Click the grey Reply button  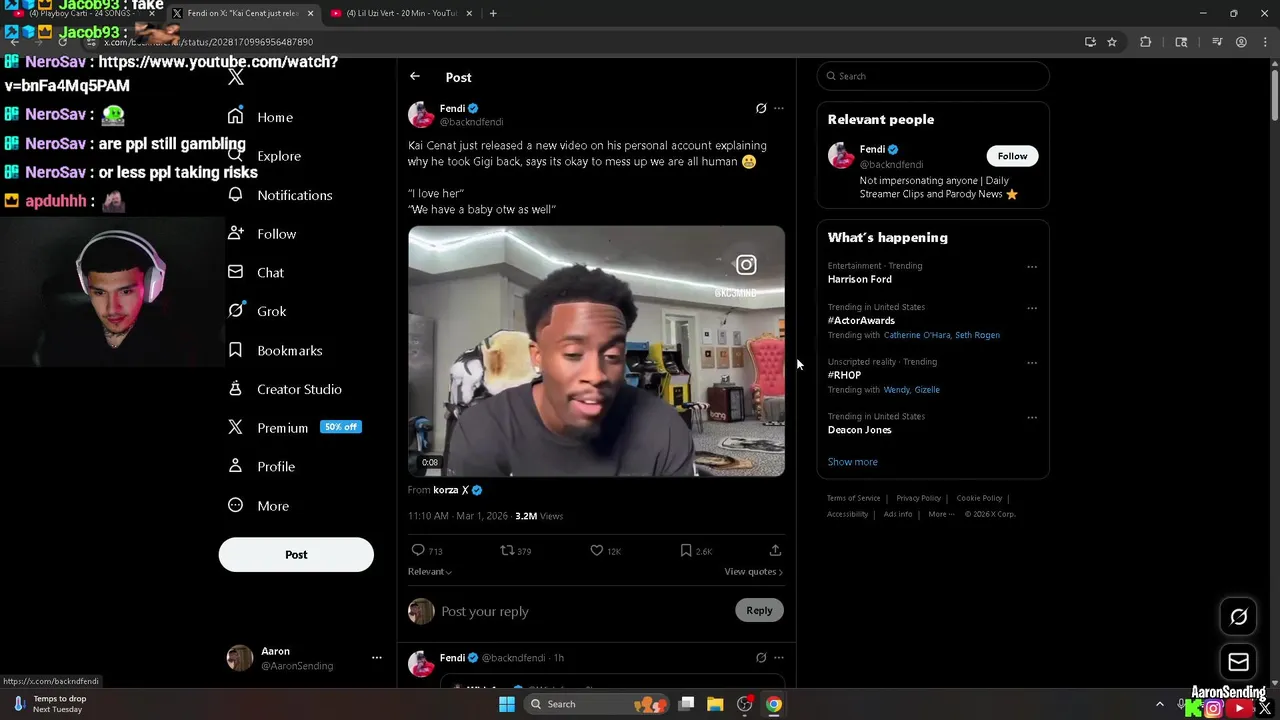759,610
